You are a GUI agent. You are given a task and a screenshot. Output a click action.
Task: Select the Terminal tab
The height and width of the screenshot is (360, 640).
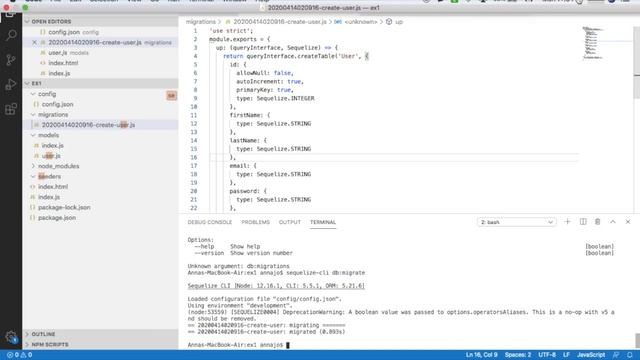coord(323,222)
